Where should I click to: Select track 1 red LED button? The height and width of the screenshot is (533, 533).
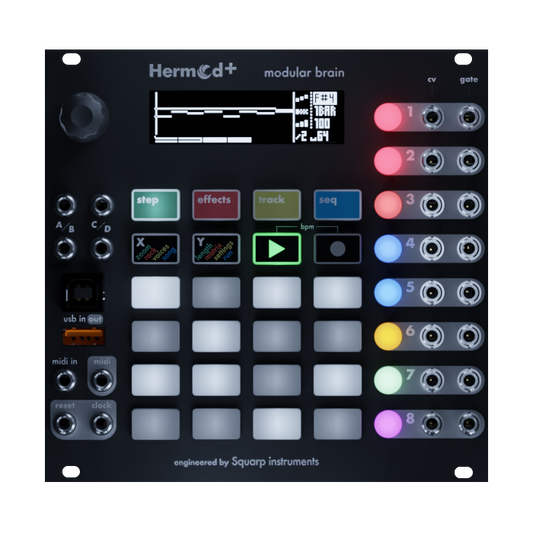pyautogui.click(x=388, y=117)
